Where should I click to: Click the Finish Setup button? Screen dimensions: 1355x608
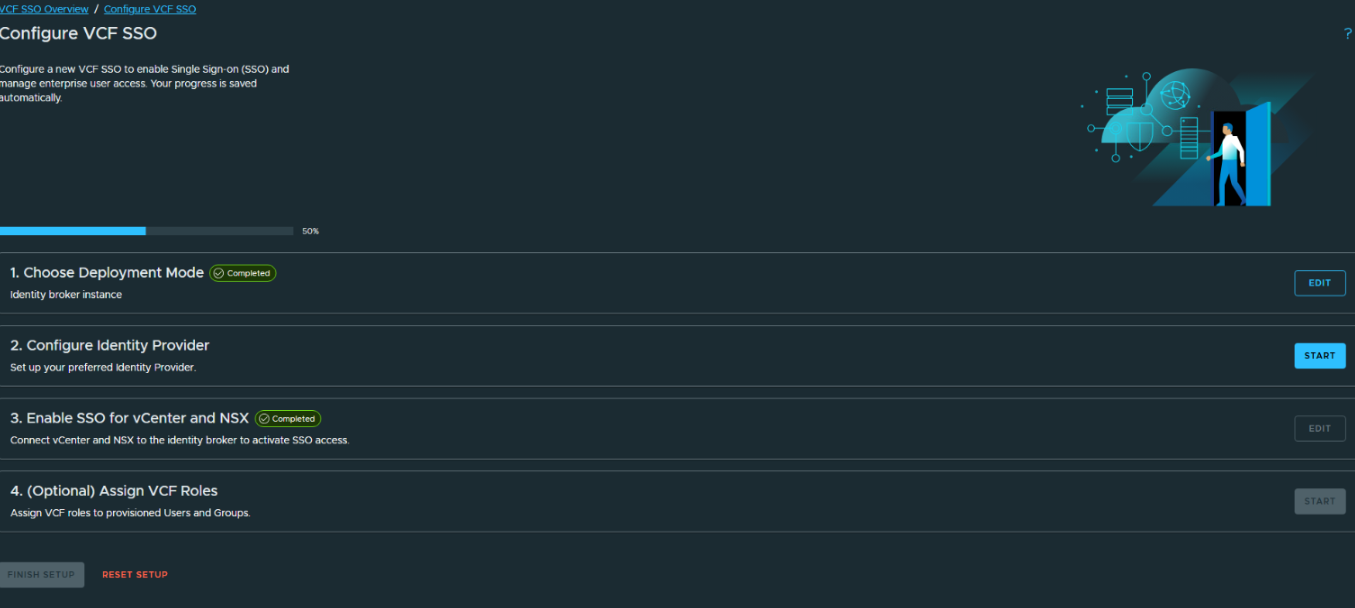pos(42,575)
